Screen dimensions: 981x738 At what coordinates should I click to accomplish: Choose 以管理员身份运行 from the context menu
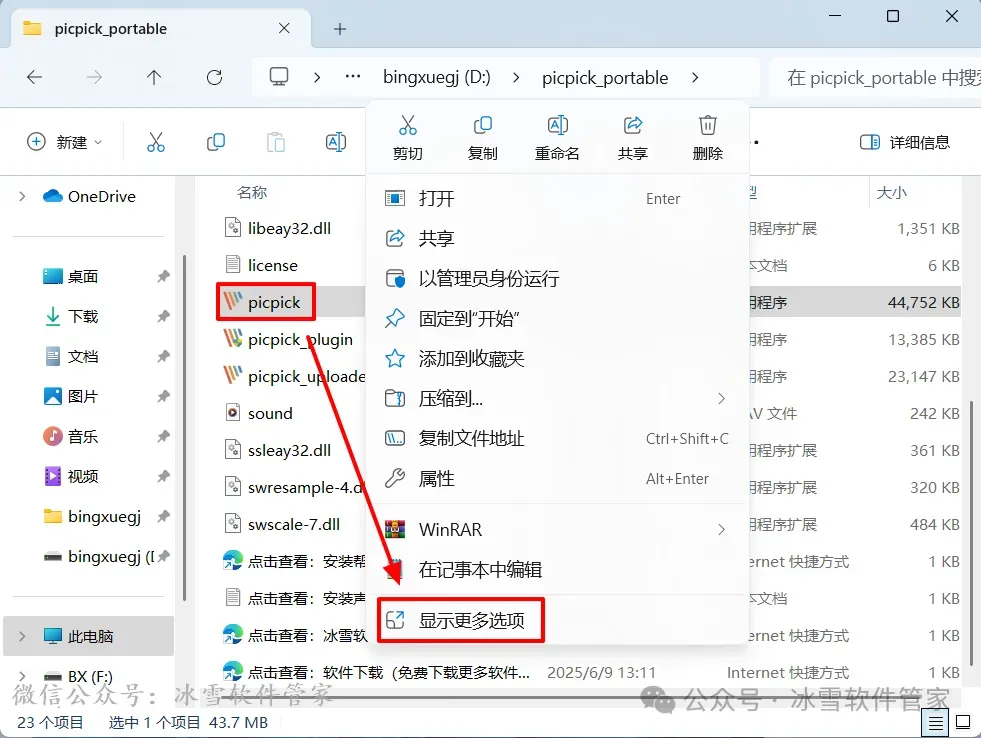[557, 278]
